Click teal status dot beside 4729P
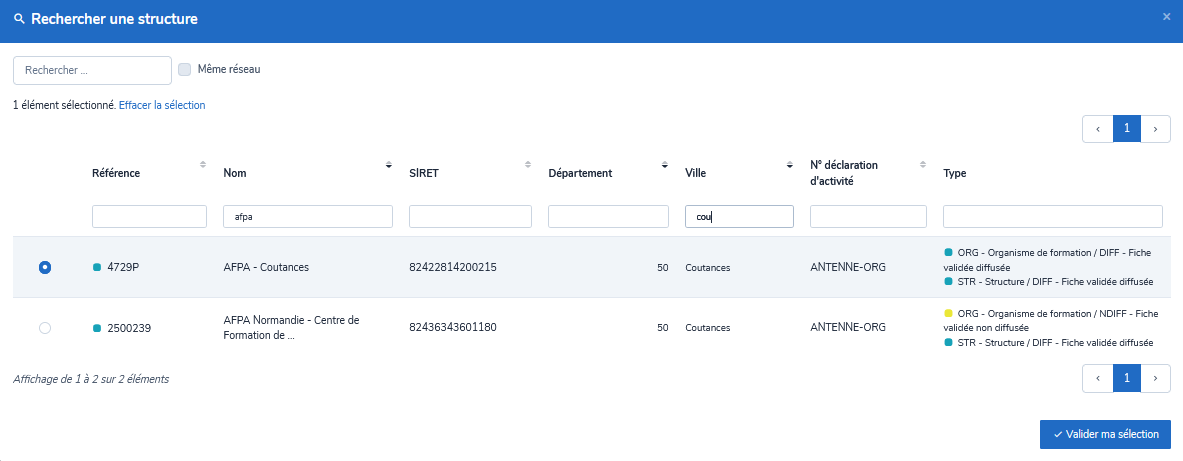The width and height of the screenshot is (1183, 461). click(97, 267)
